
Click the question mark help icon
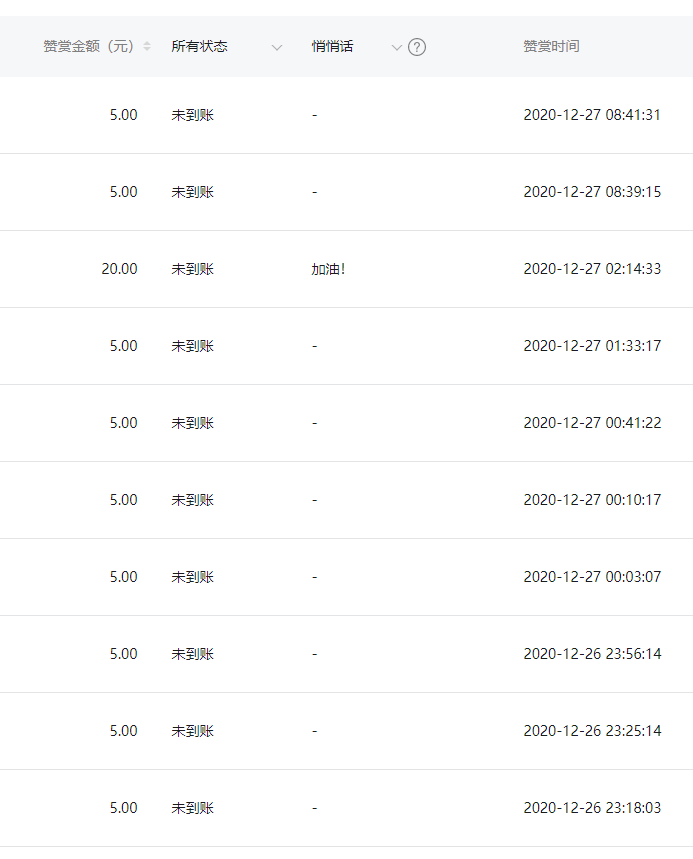(417, 47)
